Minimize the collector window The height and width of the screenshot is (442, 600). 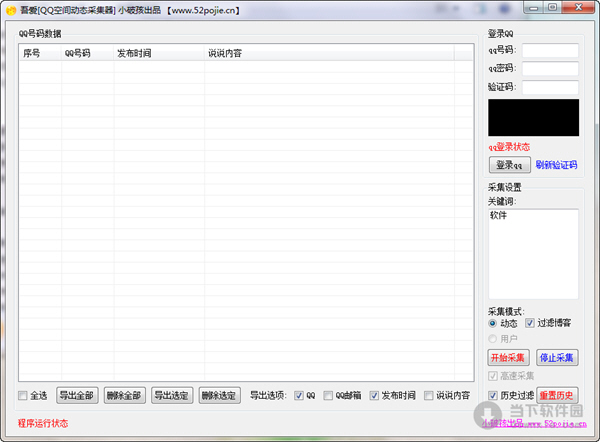coord(534,8)
